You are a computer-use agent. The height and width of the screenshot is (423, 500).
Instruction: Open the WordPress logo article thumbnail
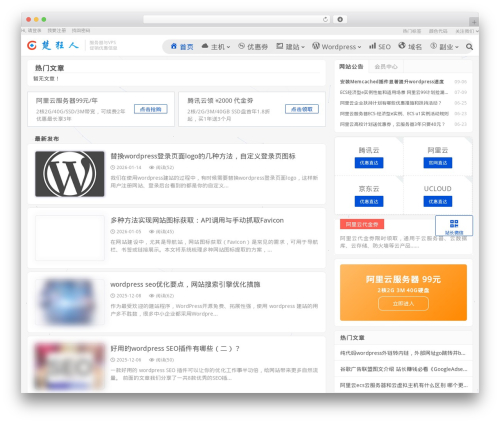pyautogui.click(x=70, y=174)
